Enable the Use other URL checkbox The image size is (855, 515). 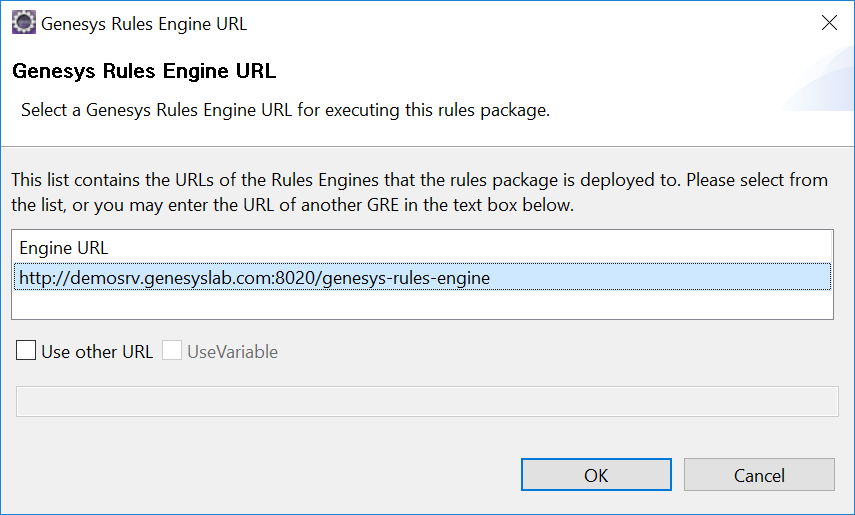(26, 351)
